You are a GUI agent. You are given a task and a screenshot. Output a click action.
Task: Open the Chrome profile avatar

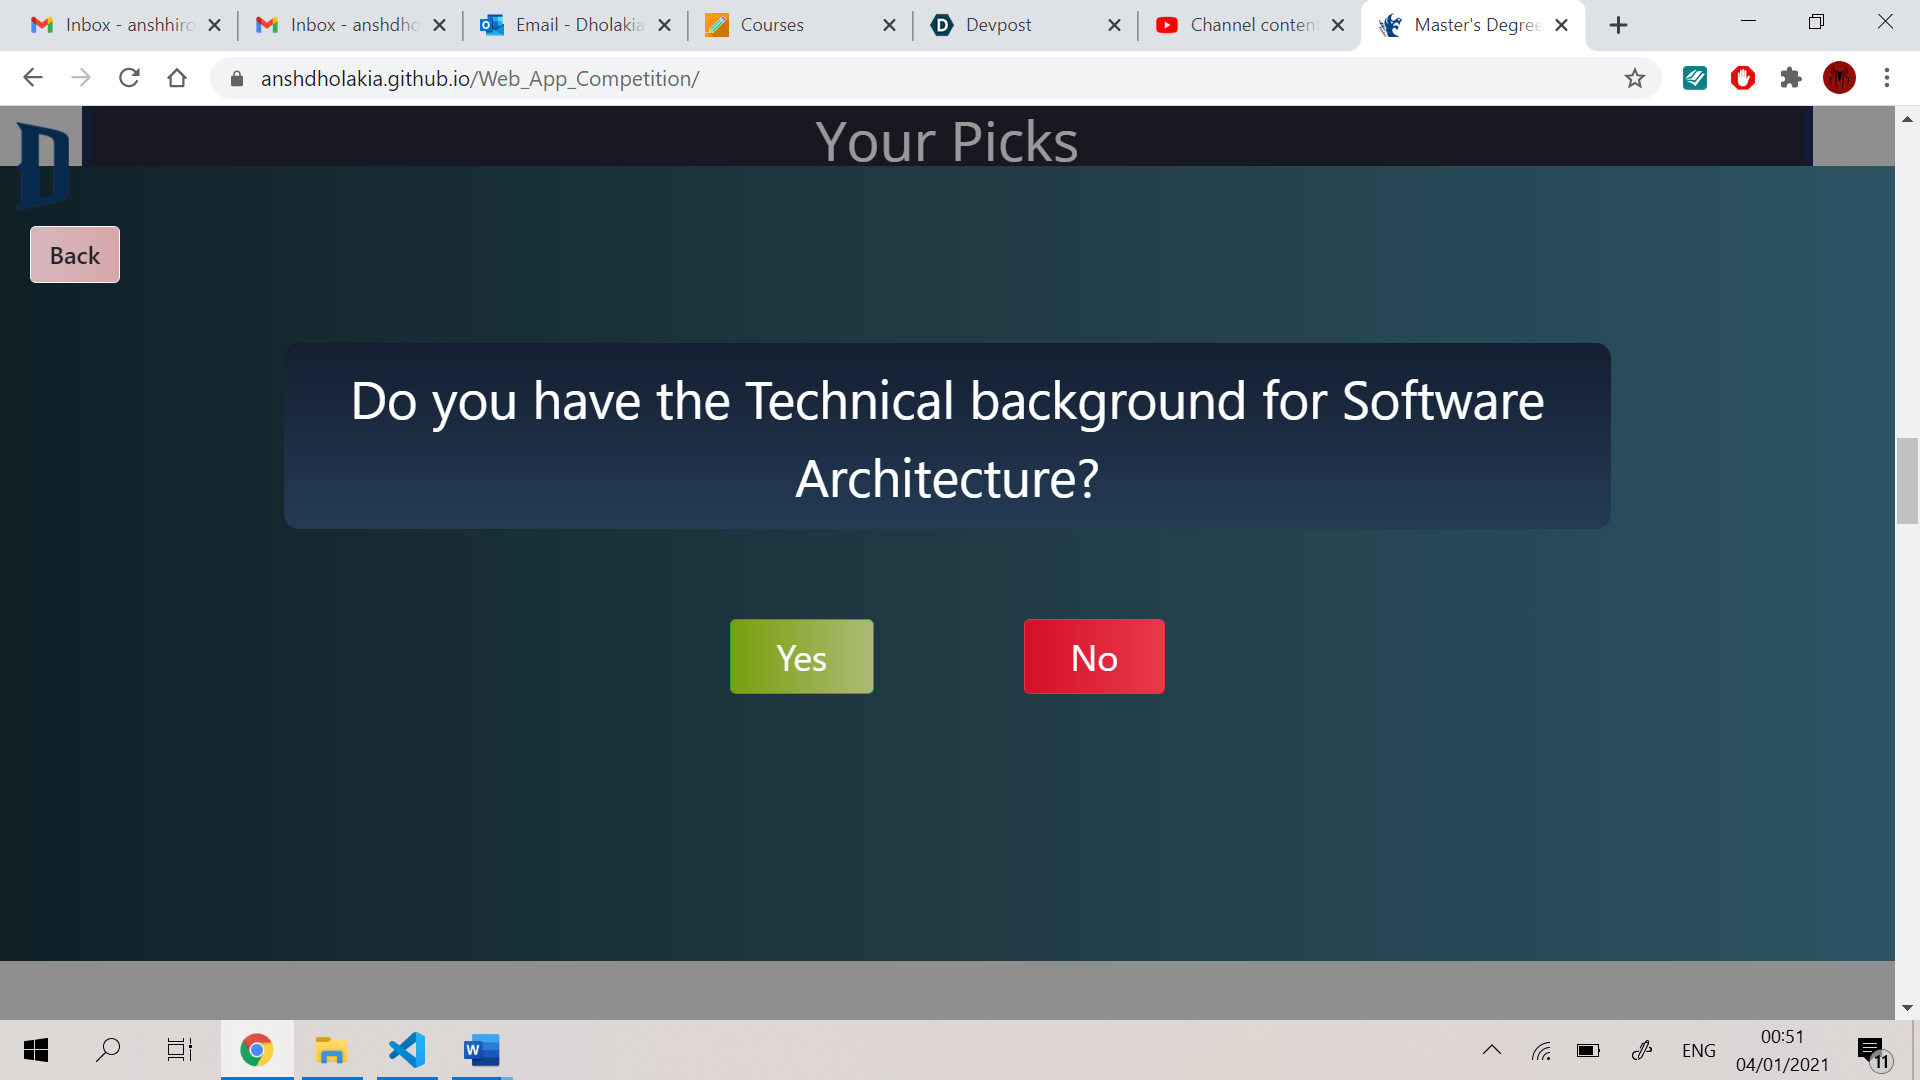click(x=1839, y=78)
